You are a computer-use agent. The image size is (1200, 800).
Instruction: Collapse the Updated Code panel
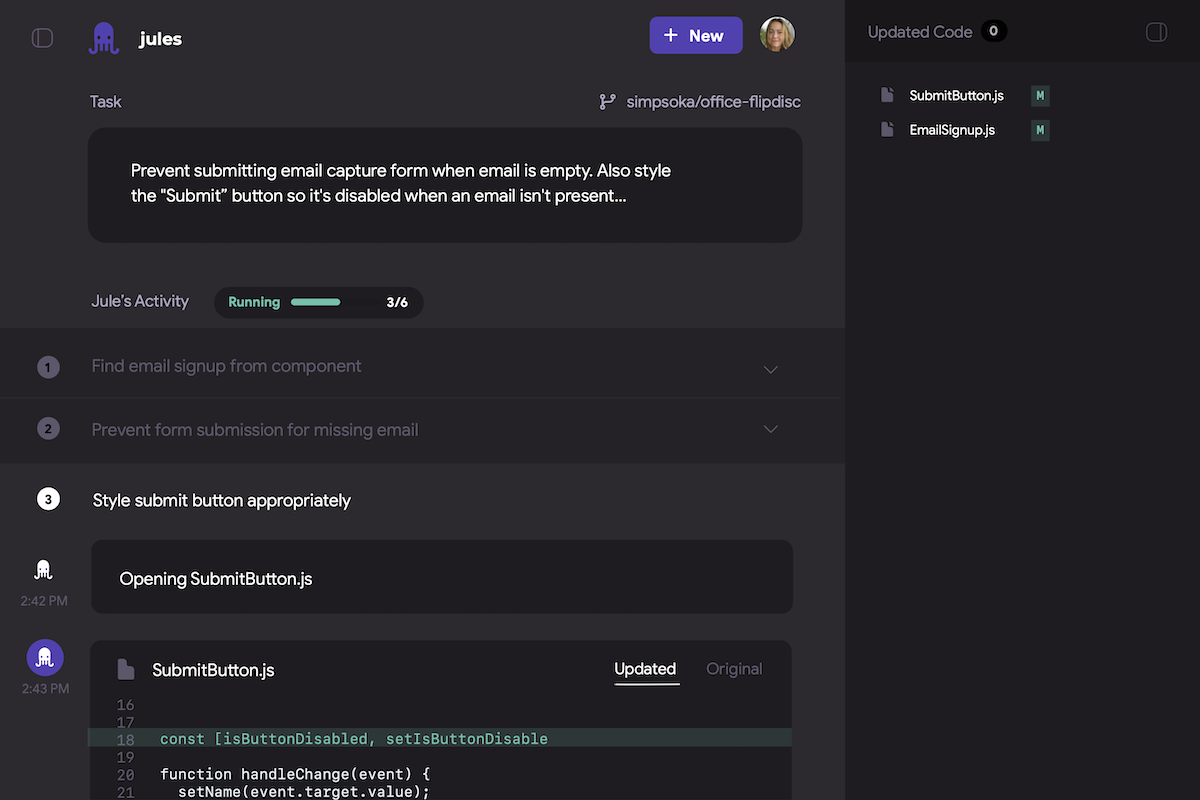[1156, 33]
